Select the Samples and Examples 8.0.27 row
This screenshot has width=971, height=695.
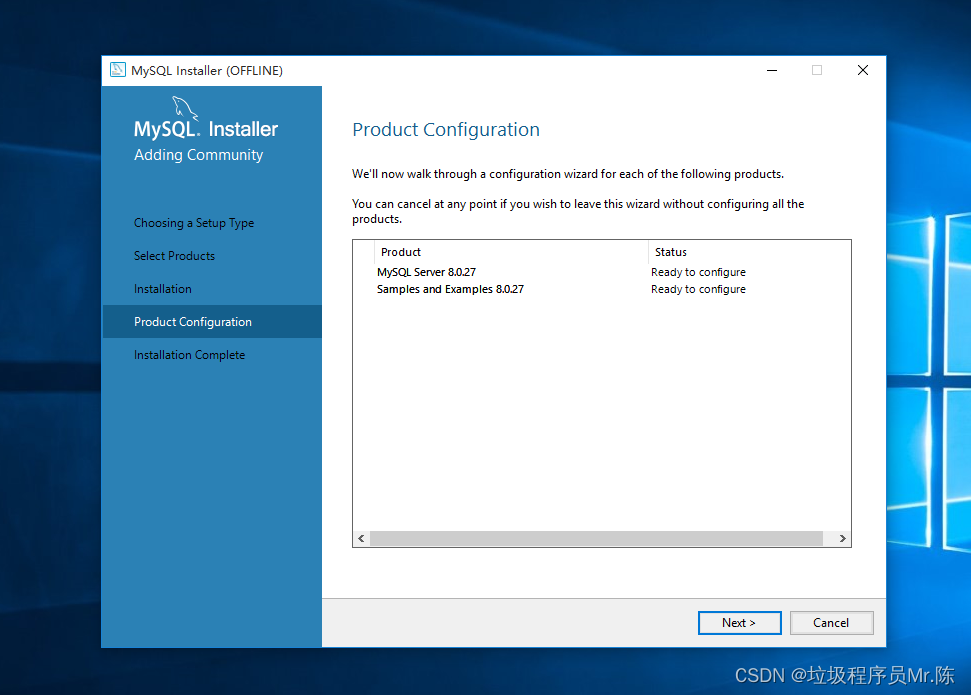[601, 289]
